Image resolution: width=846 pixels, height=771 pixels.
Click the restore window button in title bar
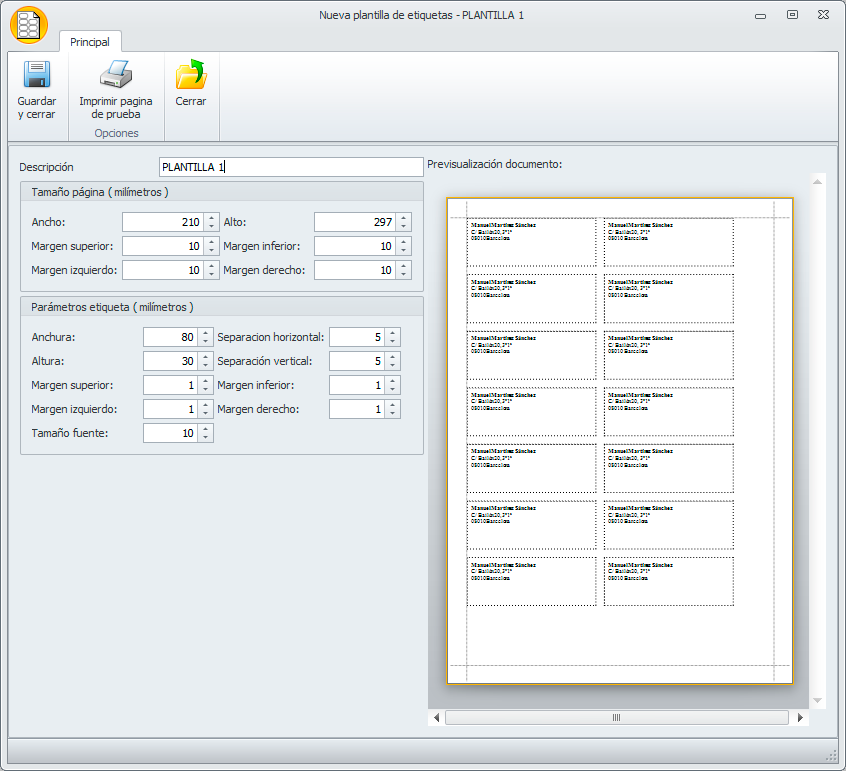(792, 15)
